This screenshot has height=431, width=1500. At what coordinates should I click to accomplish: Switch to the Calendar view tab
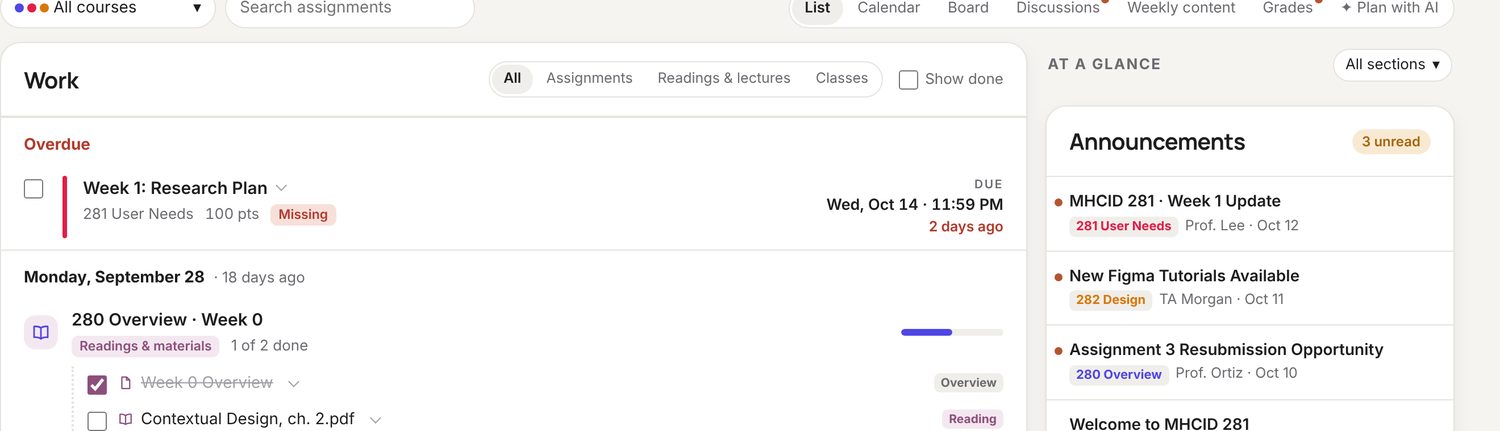click(x=888, y=8)
